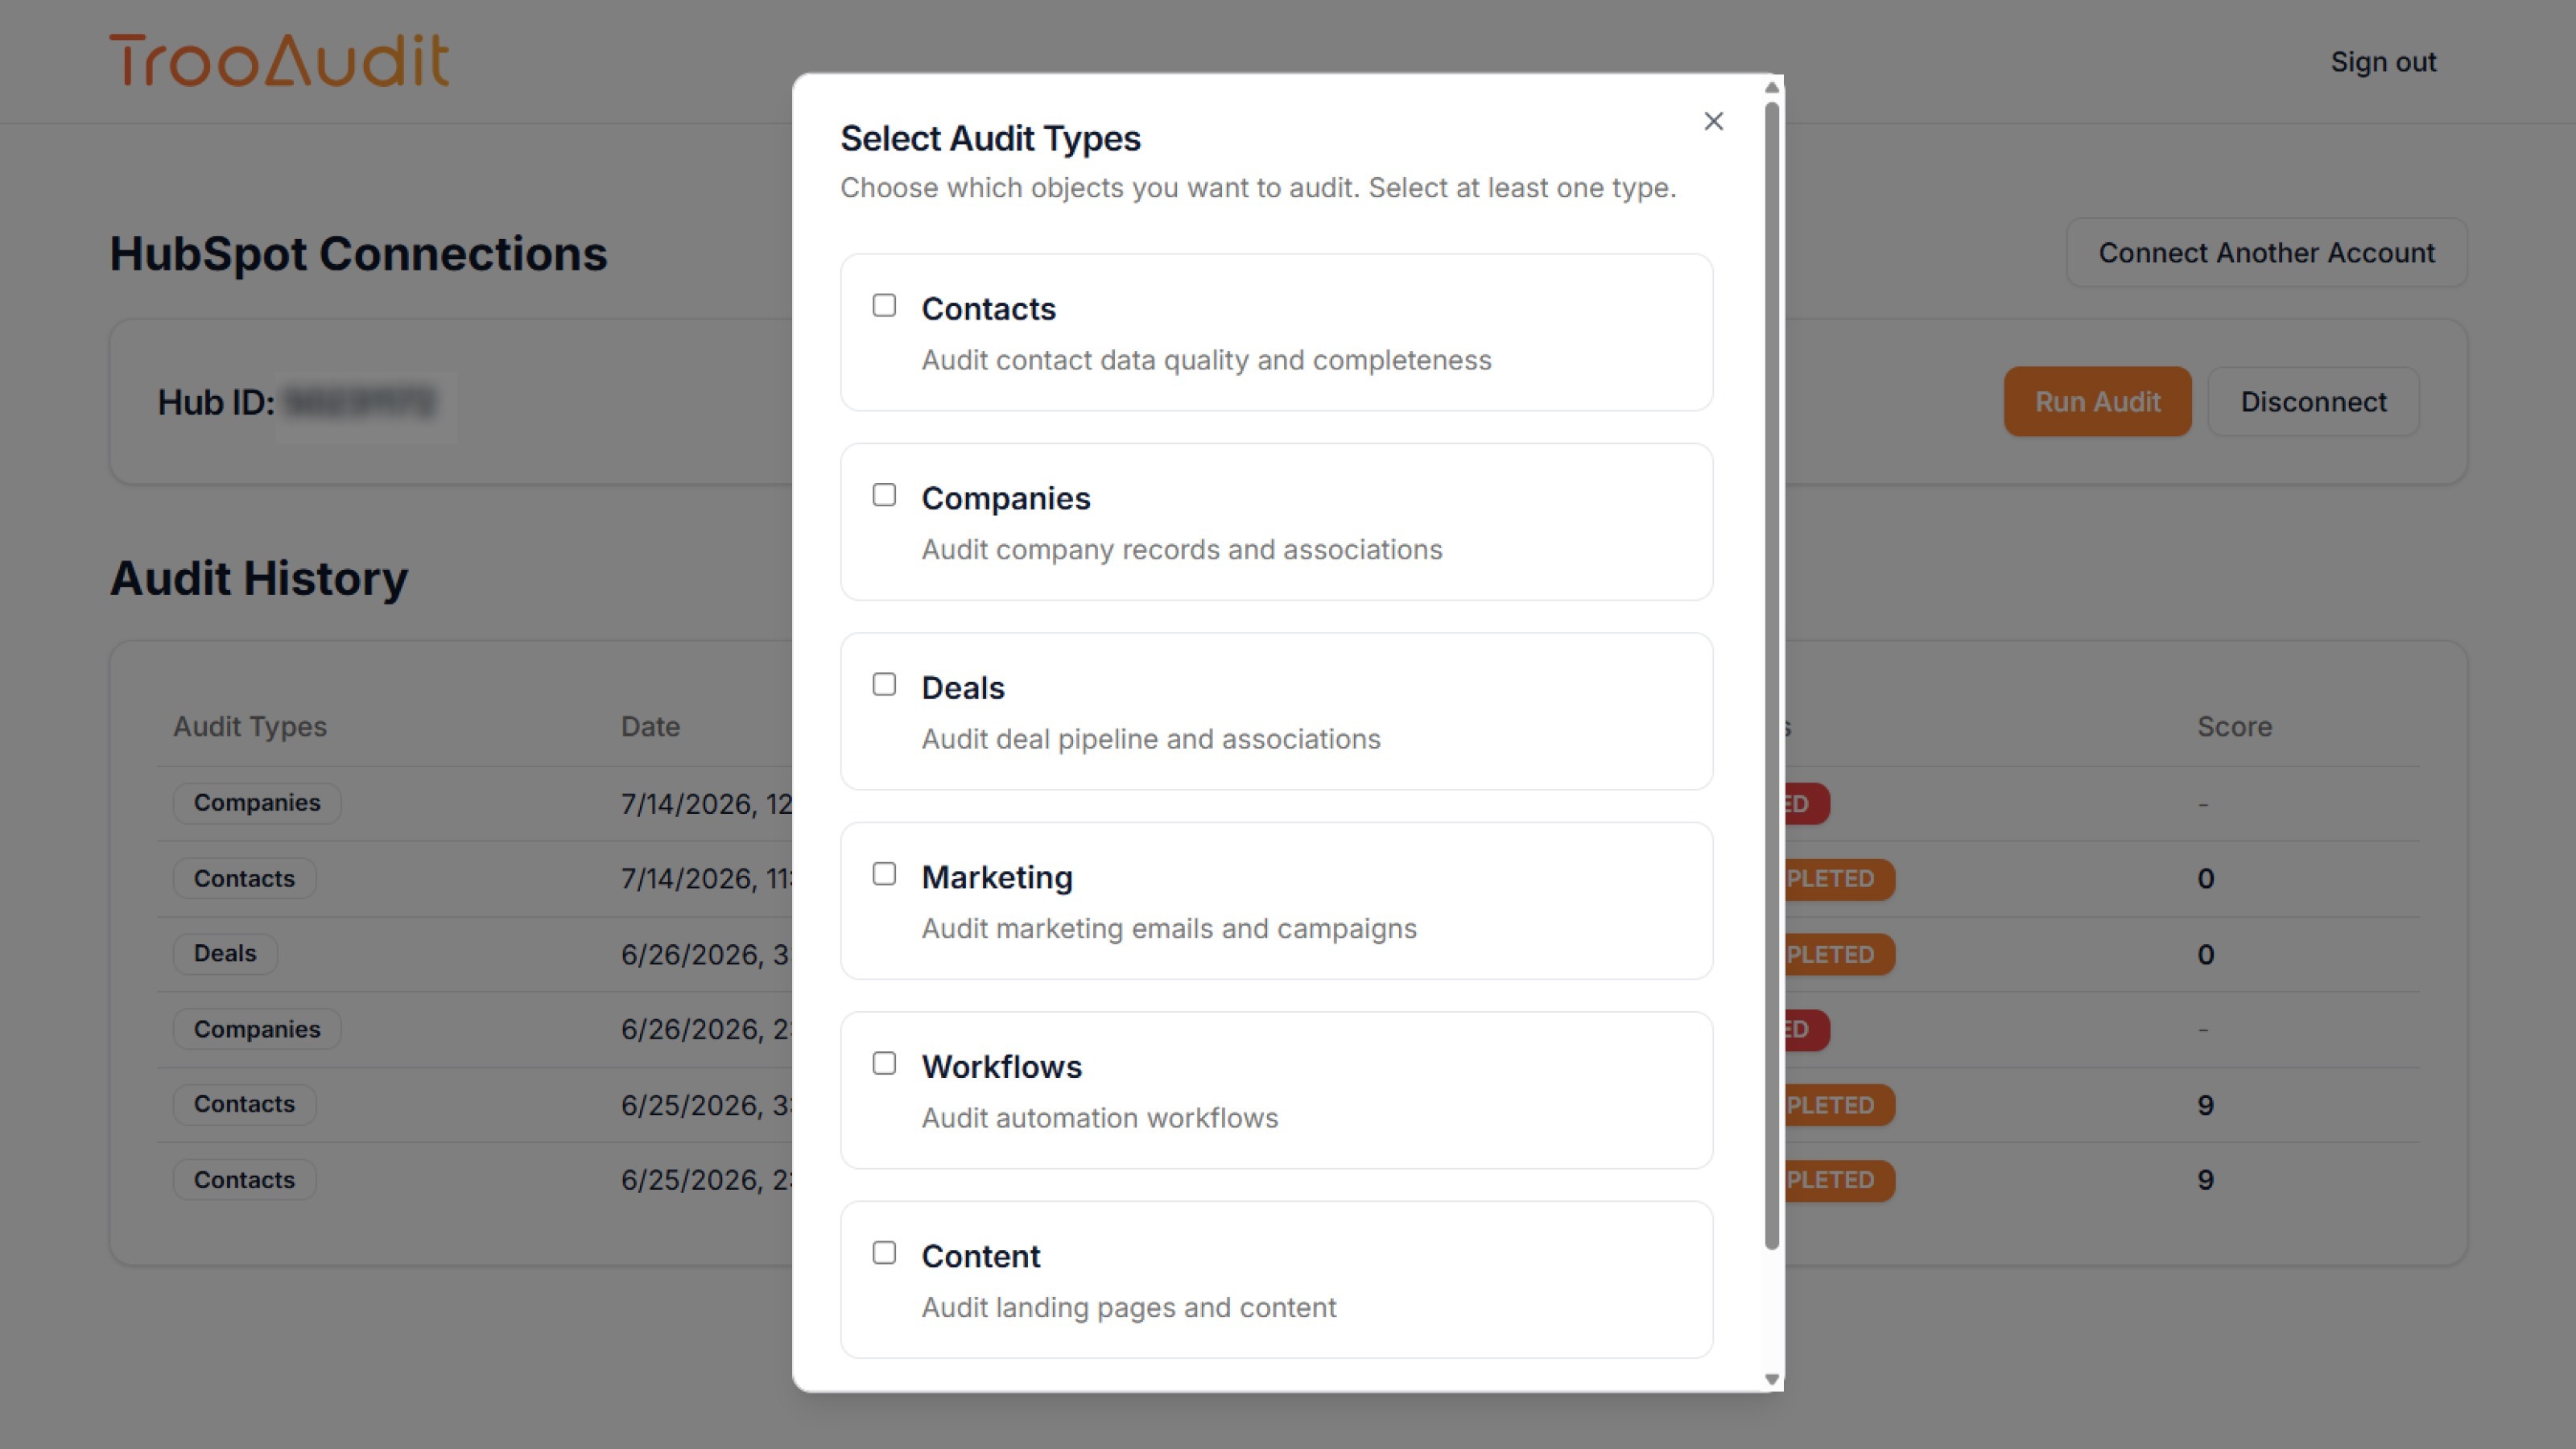Click Connect Another Account
Image resolution: width=2576 pixels, height=1449 pixels.
click(x=2266, y=253)
